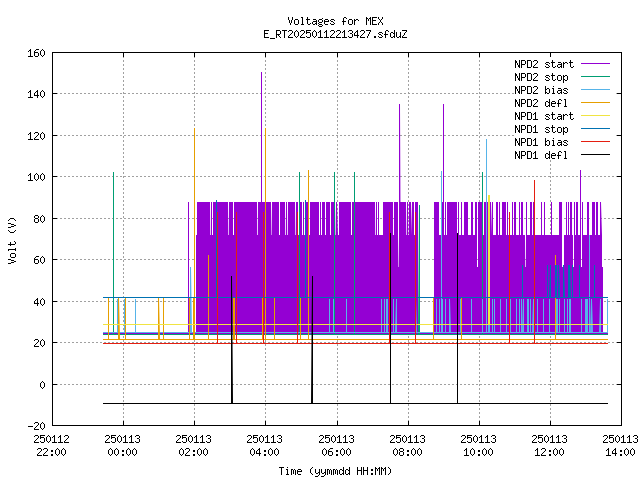Click the 160 tick label on y-axis
The height and width of the screenshot is (480, 640).
pyautogui.click(x=36, y=53)
